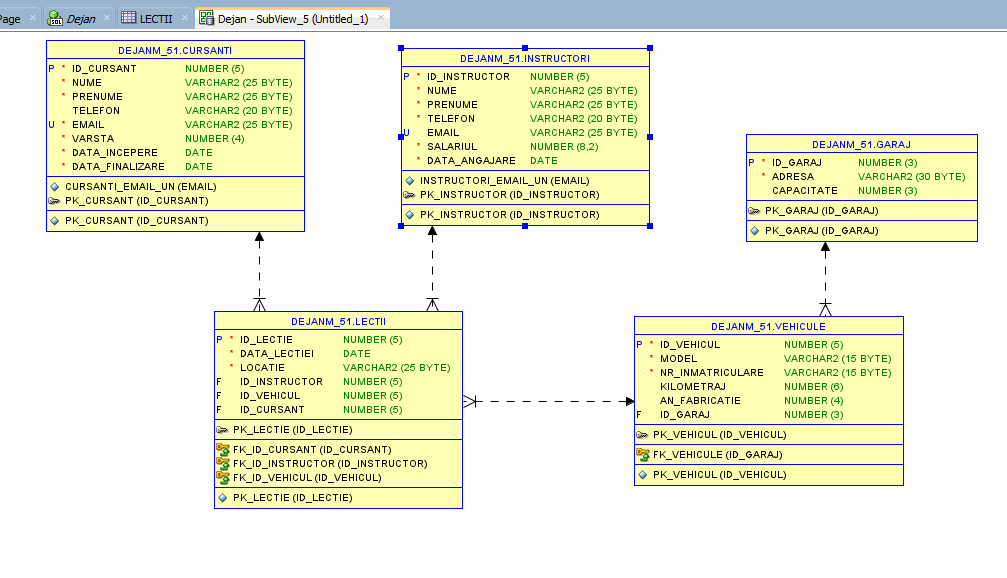Close the Dejan worksheet tab
The height and width of the screenshot is (578, 1007).
point(107,17)
